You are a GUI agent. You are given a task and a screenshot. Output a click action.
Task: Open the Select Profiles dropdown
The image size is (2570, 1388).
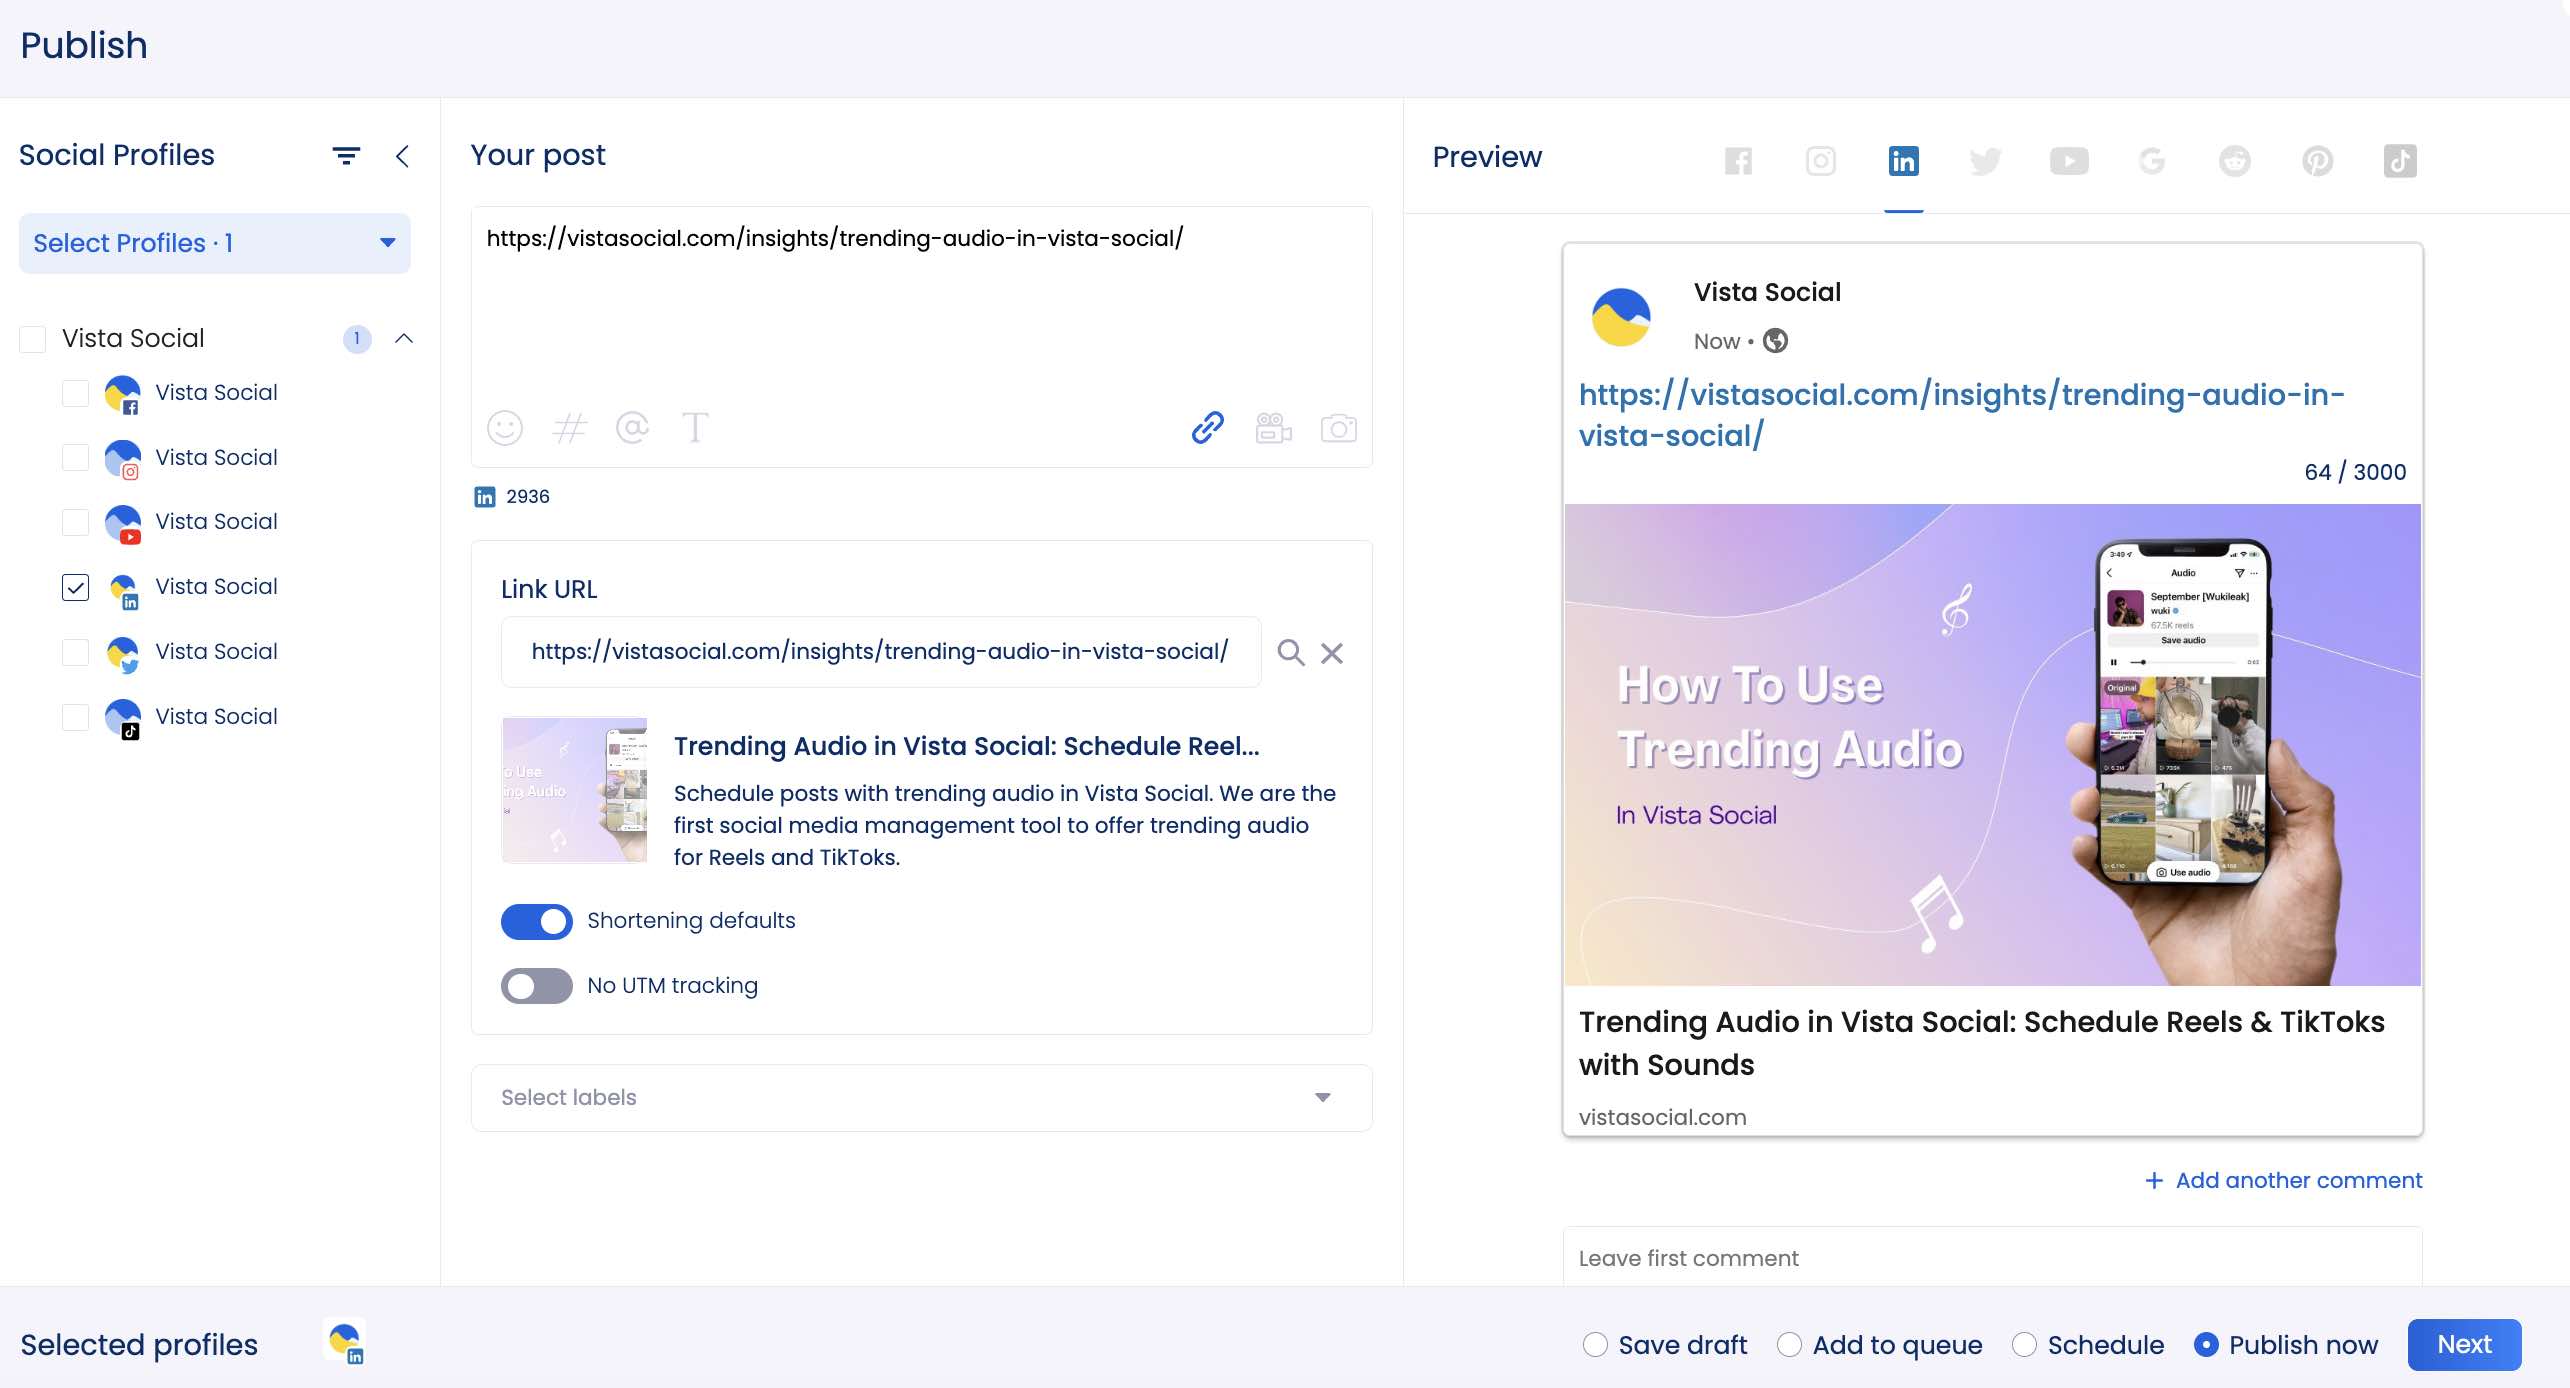(214, 243)
